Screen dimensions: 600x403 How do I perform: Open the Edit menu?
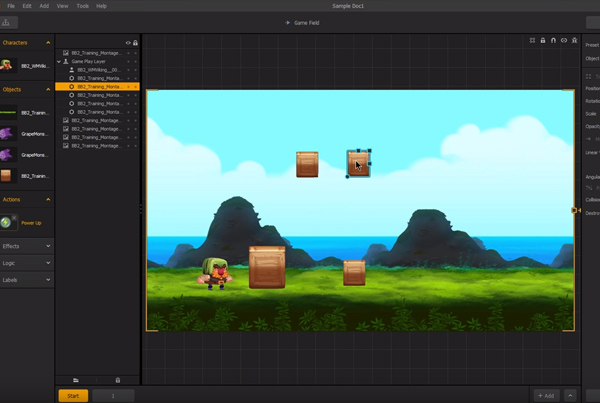coord(27,6)
